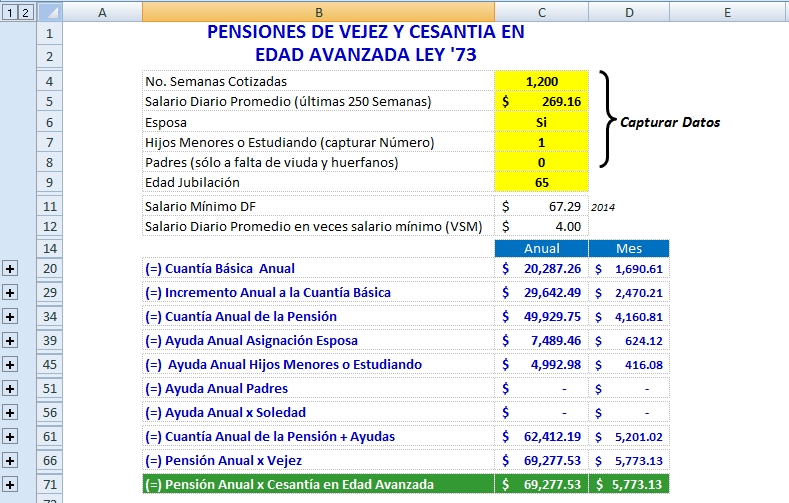Click the 4,160.81 monthly value
This screenshot has height=503, width=789.
tap(629, 317)
